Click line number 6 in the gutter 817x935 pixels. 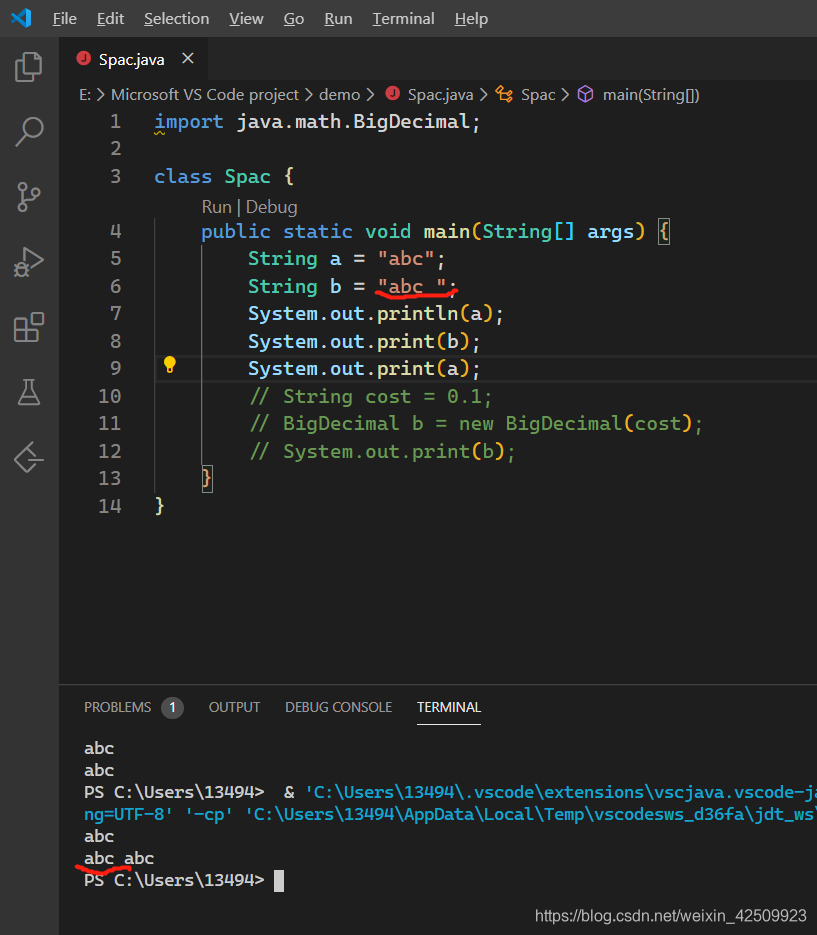click(116, 286)
